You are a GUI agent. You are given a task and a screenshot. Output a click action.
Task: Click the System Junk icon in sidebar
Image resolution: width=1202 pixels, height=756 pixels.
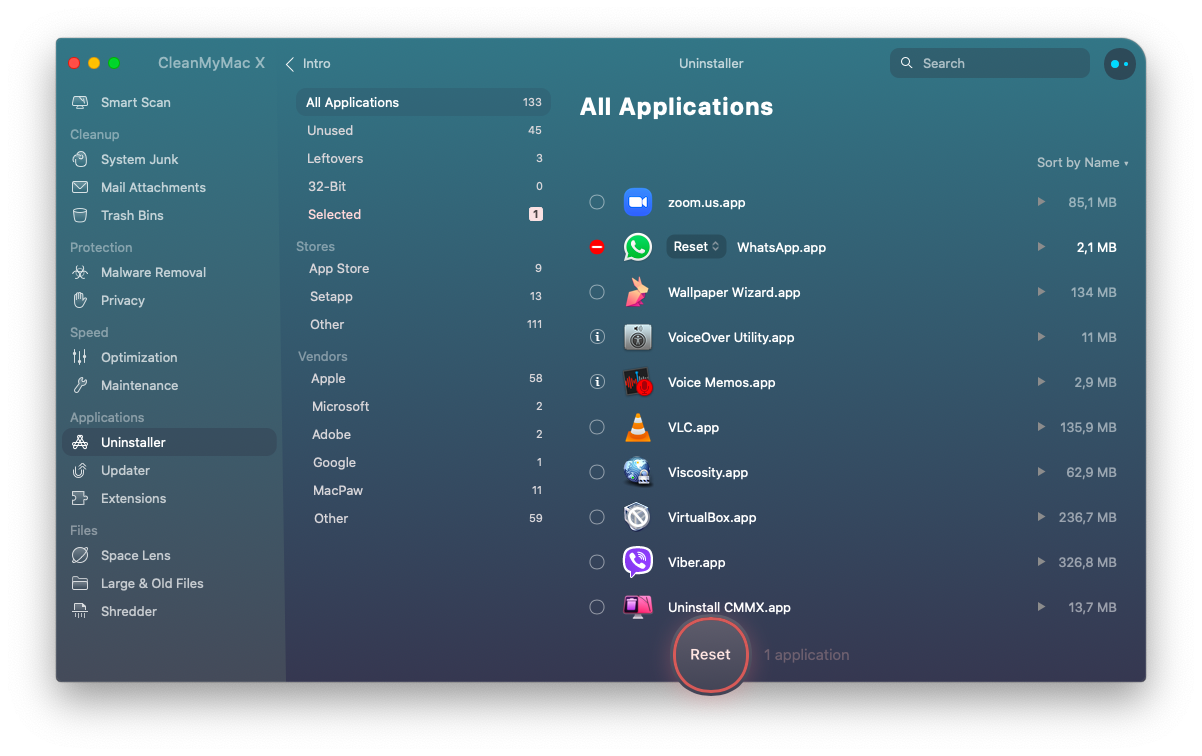point(80,159)
